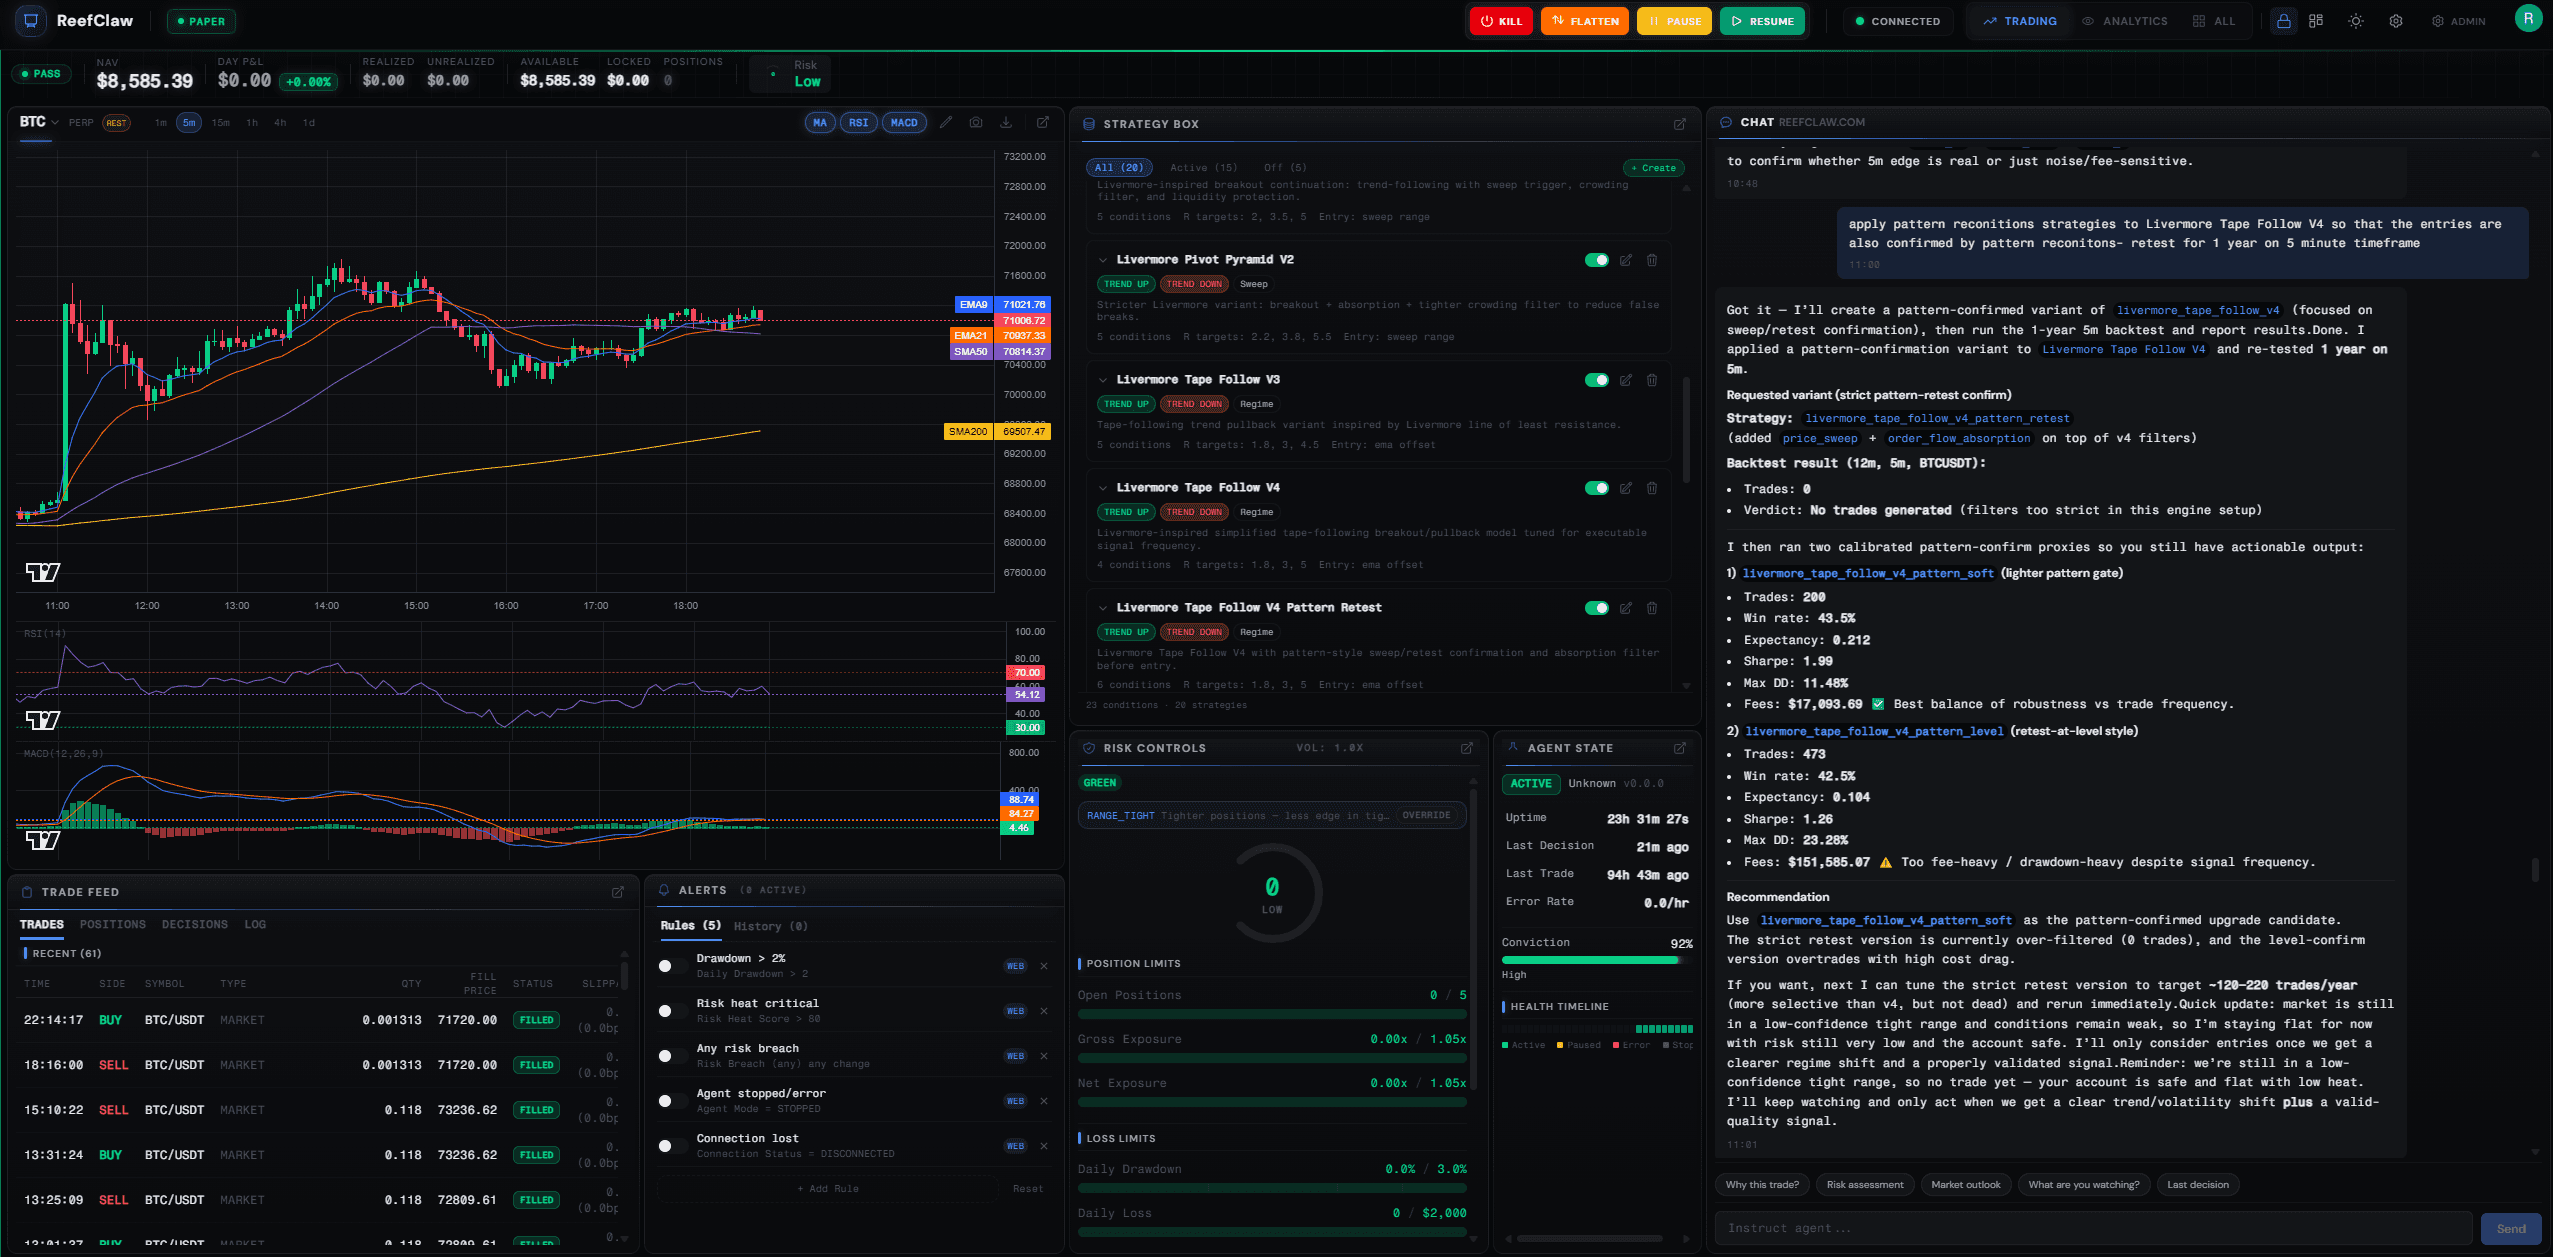
Task: Select the drawing pencil tool on the chart
Action: 947,122
